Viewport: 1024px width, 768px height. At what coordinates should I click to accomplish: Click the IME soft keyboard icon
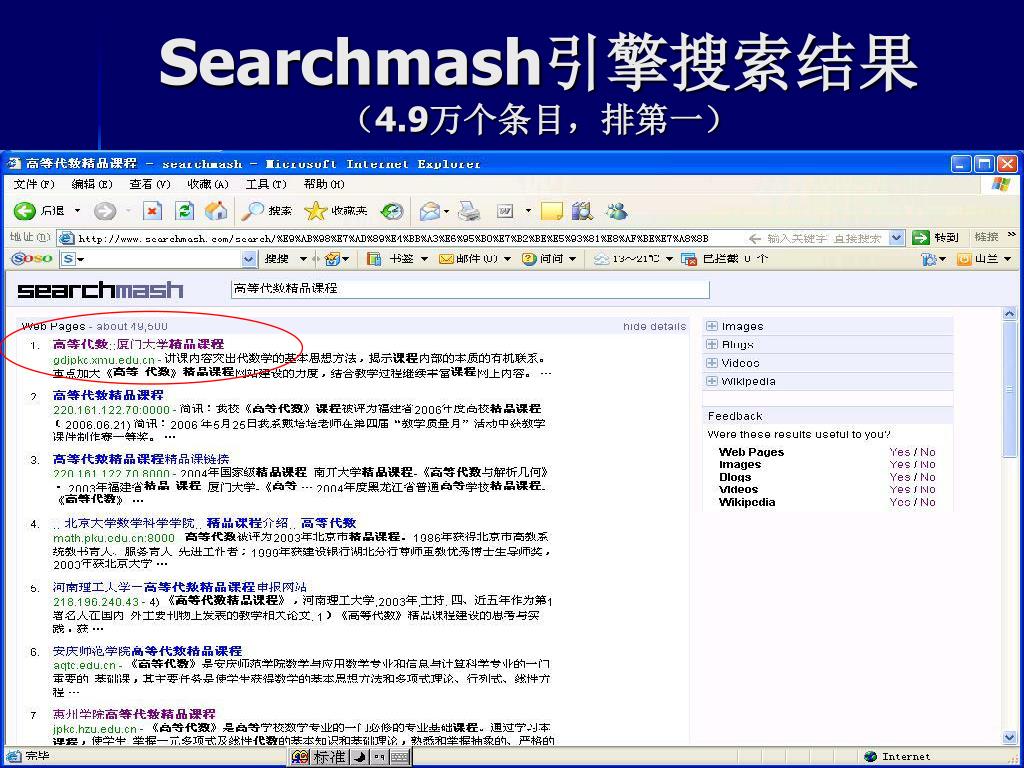[x=400, y=758]
